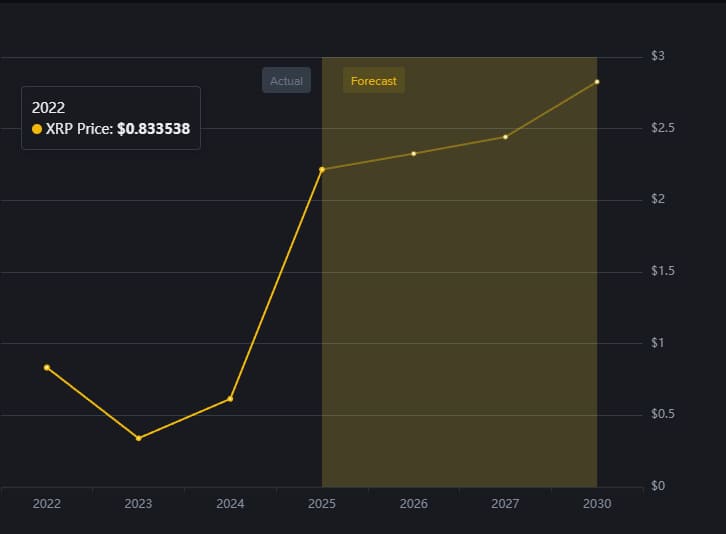
Task: Select the 2030 x-axis label
Action: click(x=597, y=504)
